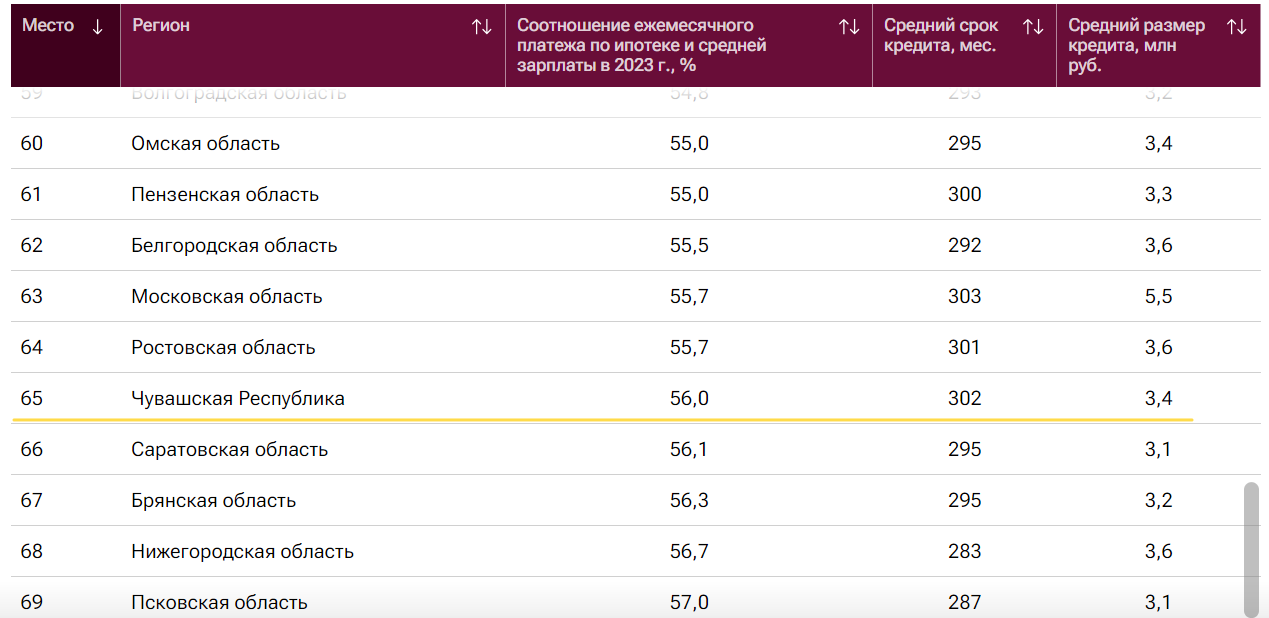Click sort arrows for Средний размер кредита
Viewport: 1269px width, 618px height.
tap(1237, 27)
